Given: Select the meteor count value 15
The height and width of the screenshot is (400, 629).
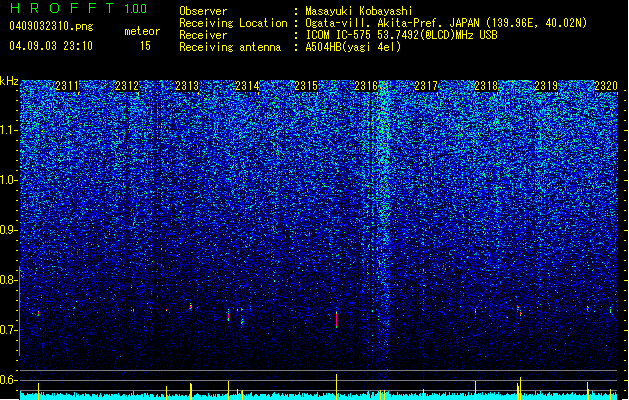Looking at the screenshot, I should coord(145,46).
